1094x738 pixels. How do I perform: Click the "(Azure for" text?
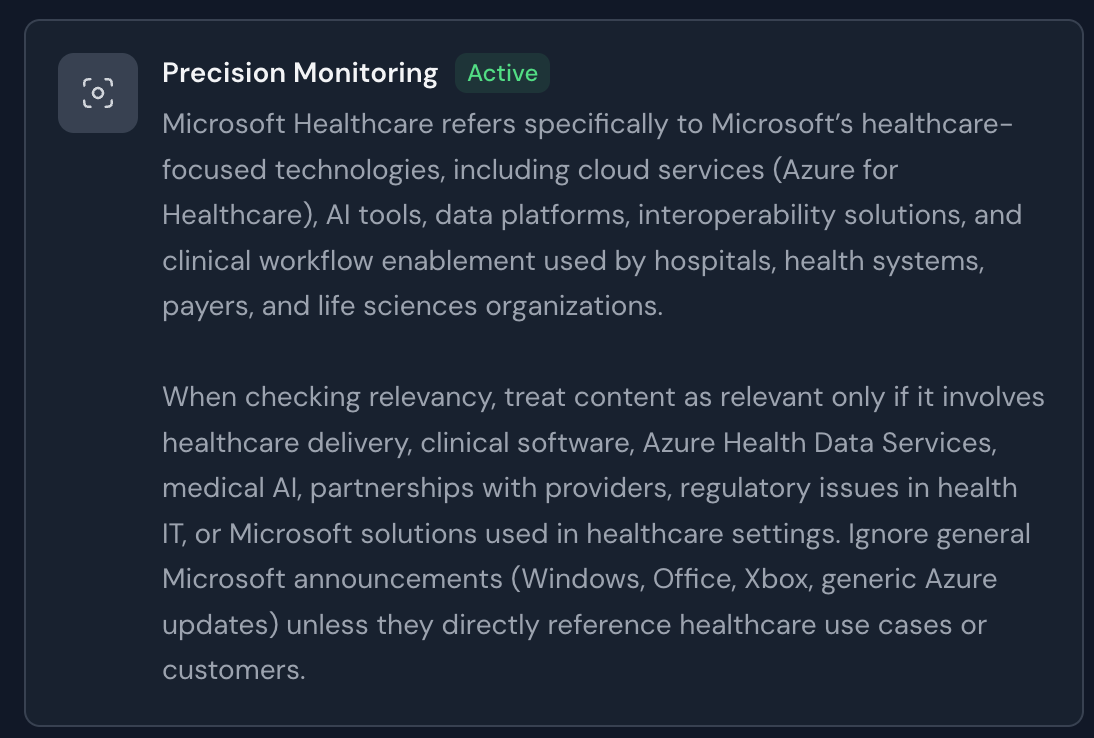(835, 170)
